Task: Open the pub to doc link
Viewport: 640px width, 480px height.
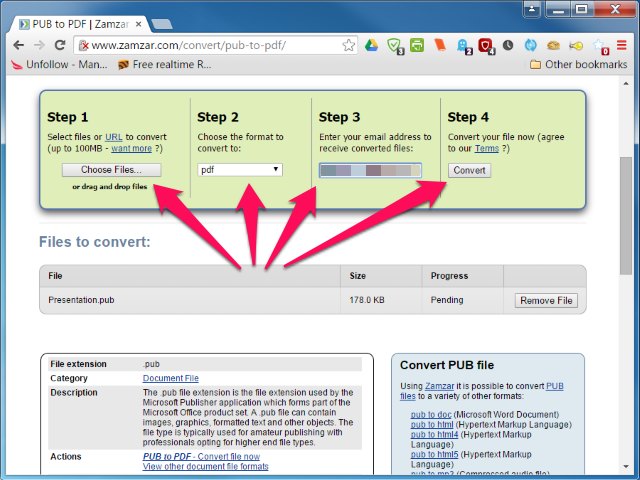Action: (x=431, y=415)
